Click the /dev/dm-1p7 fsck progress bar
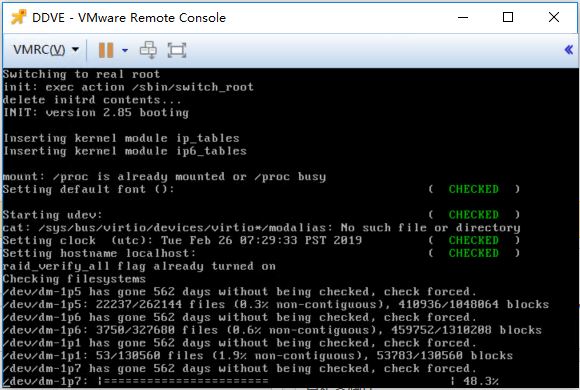 pyautogui.click(x=276, y=381)
